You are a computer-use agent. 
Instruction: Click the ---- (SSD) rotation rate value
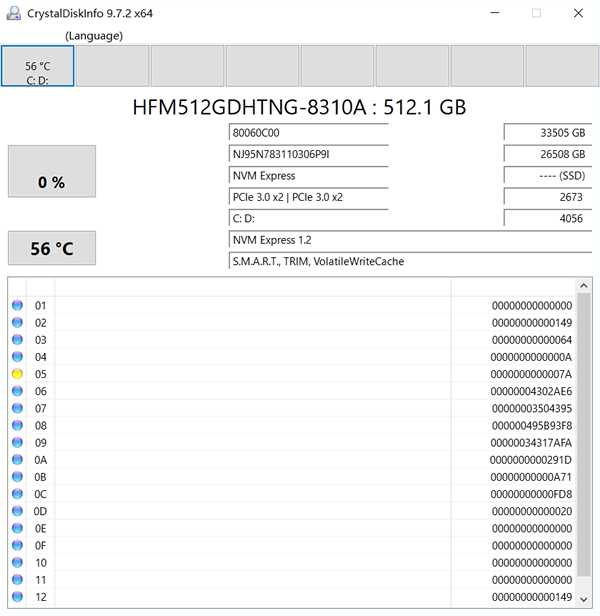pos(548,176)
